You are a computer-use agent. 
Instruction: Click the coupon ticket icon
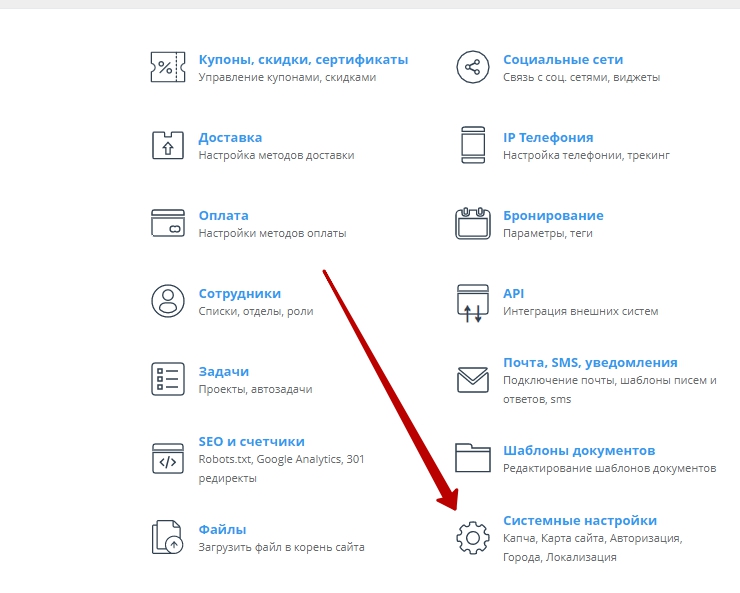167,67
